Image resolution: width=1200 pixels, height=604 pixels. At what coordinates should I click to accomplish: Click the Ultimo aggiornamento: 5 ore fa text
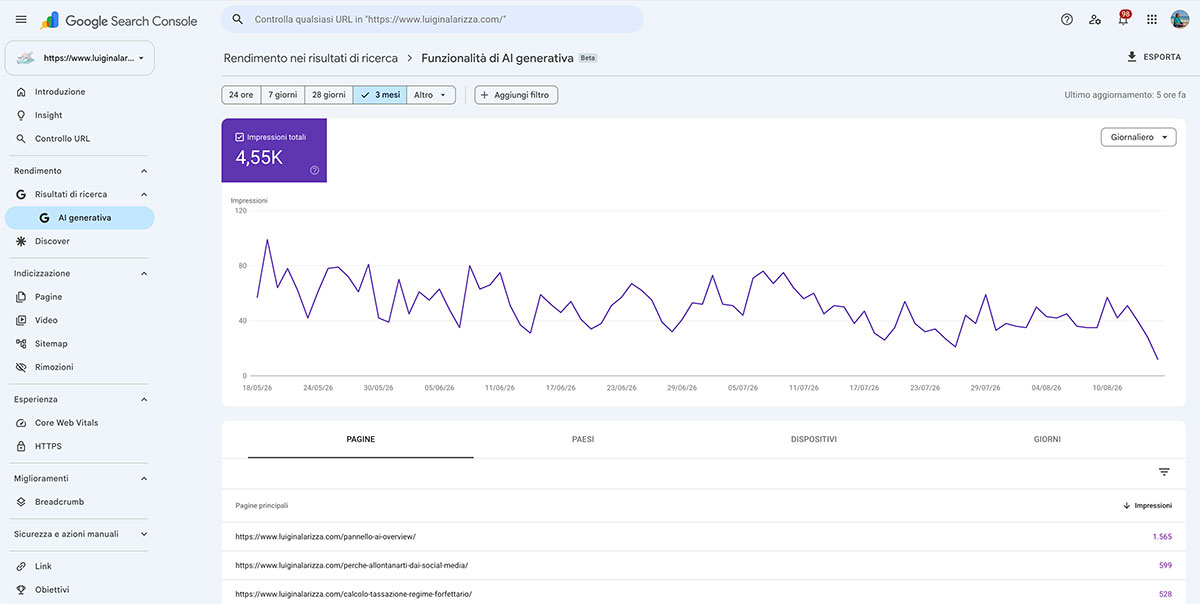pyautogui.click(x=1125, y=95)
